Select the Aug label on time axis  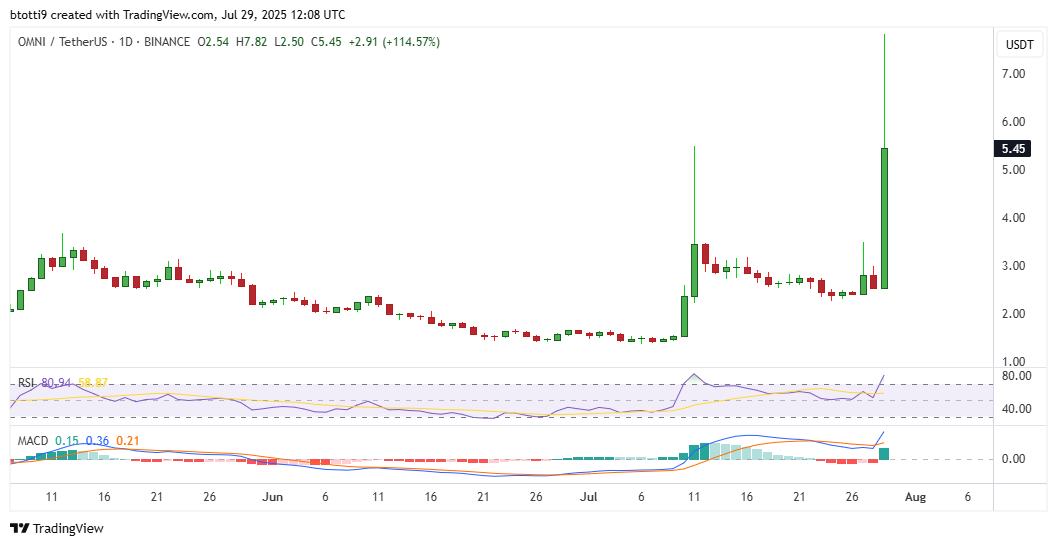(x=916, y=496)
